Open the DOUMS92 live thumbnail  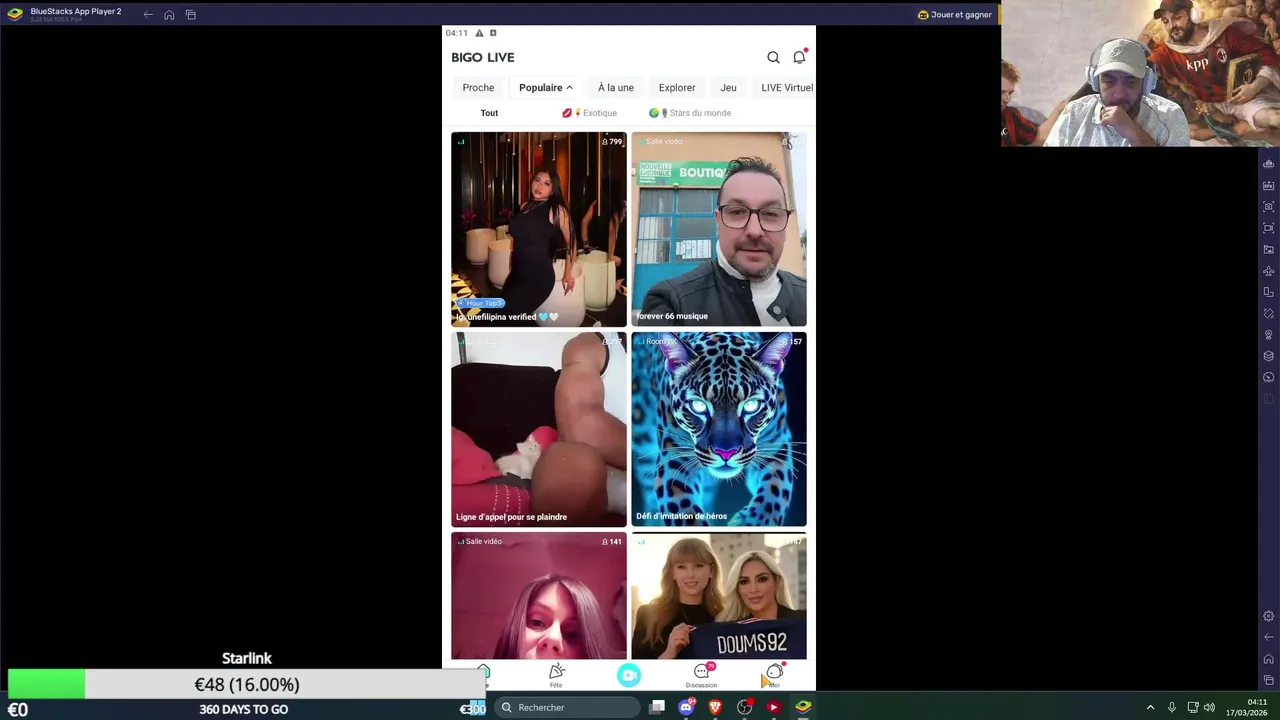click(x=718, y=596)
